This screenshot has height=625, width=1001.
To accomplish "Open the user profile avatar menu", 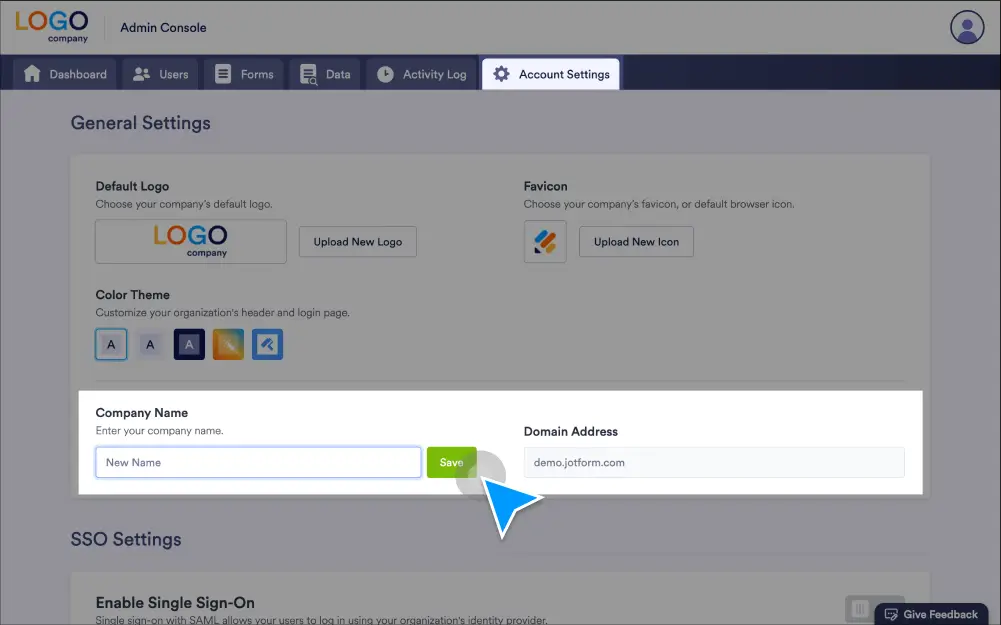I will pyautogui.click(x=967, y=28).
